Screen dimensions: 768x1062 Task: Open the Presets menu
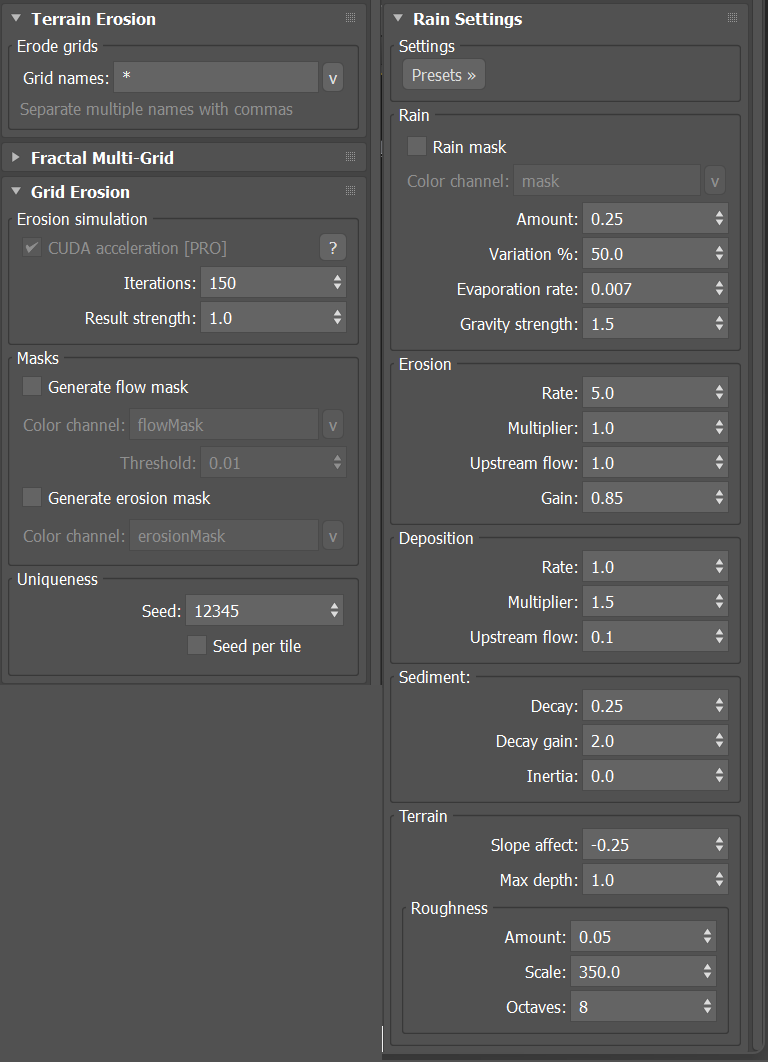coord(443,75)
